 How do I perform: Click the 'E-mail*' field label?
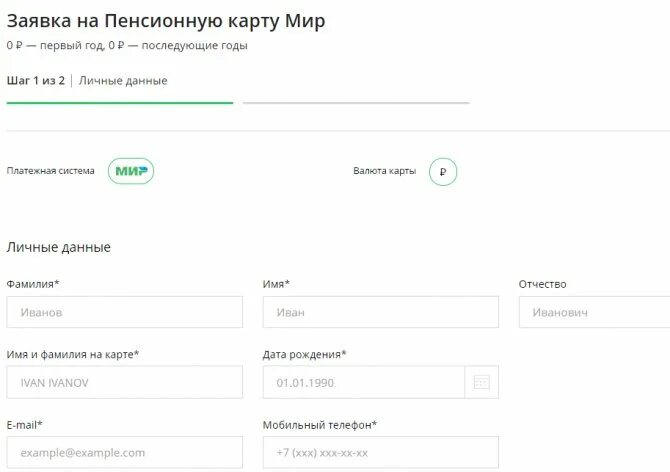(24, 425)
